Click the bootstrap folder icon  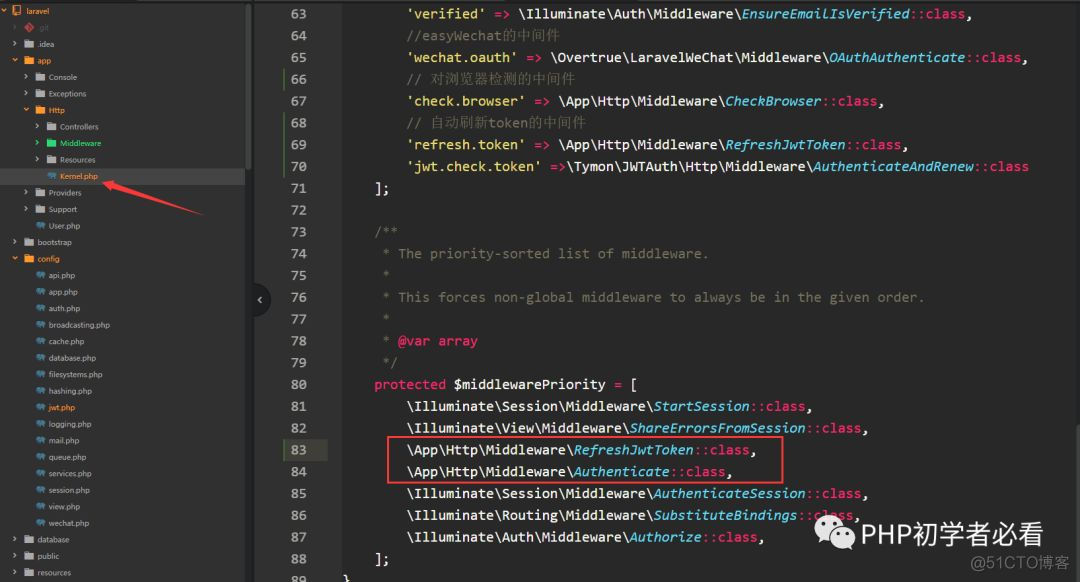click(29, 242)
